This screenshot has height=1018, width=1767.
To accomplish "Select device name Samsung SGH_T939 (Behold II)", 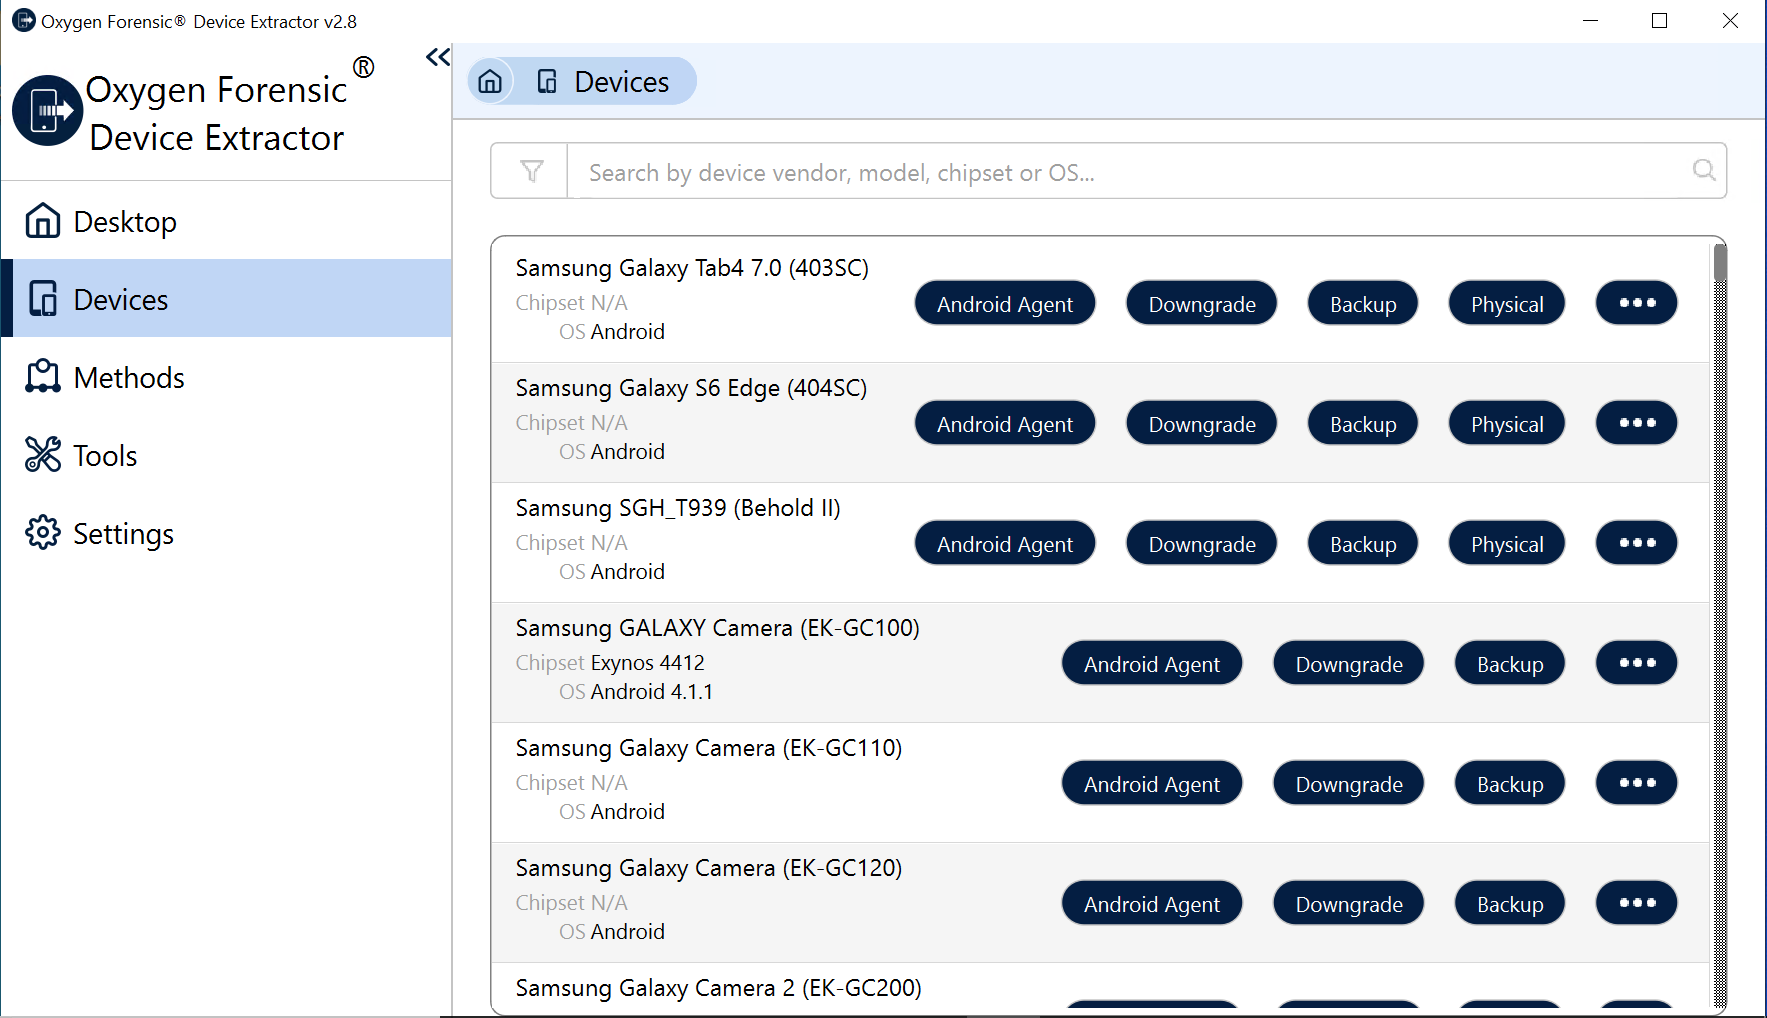I will (x=678, y=508).
